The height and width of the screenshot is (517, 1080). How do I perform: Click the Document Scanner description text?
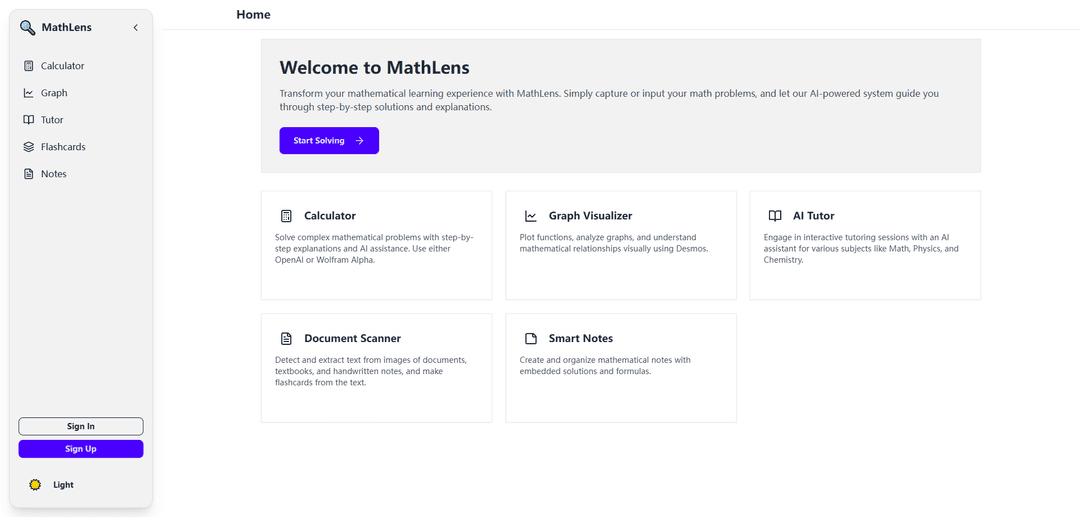point(371,372)
